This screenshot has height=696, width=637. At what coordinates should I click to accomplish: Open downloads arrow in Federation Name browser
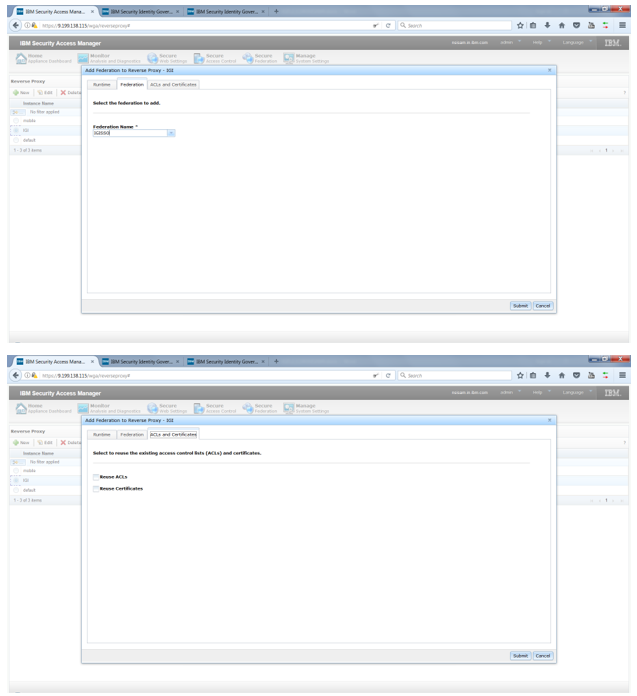click(x=547, y=25)
